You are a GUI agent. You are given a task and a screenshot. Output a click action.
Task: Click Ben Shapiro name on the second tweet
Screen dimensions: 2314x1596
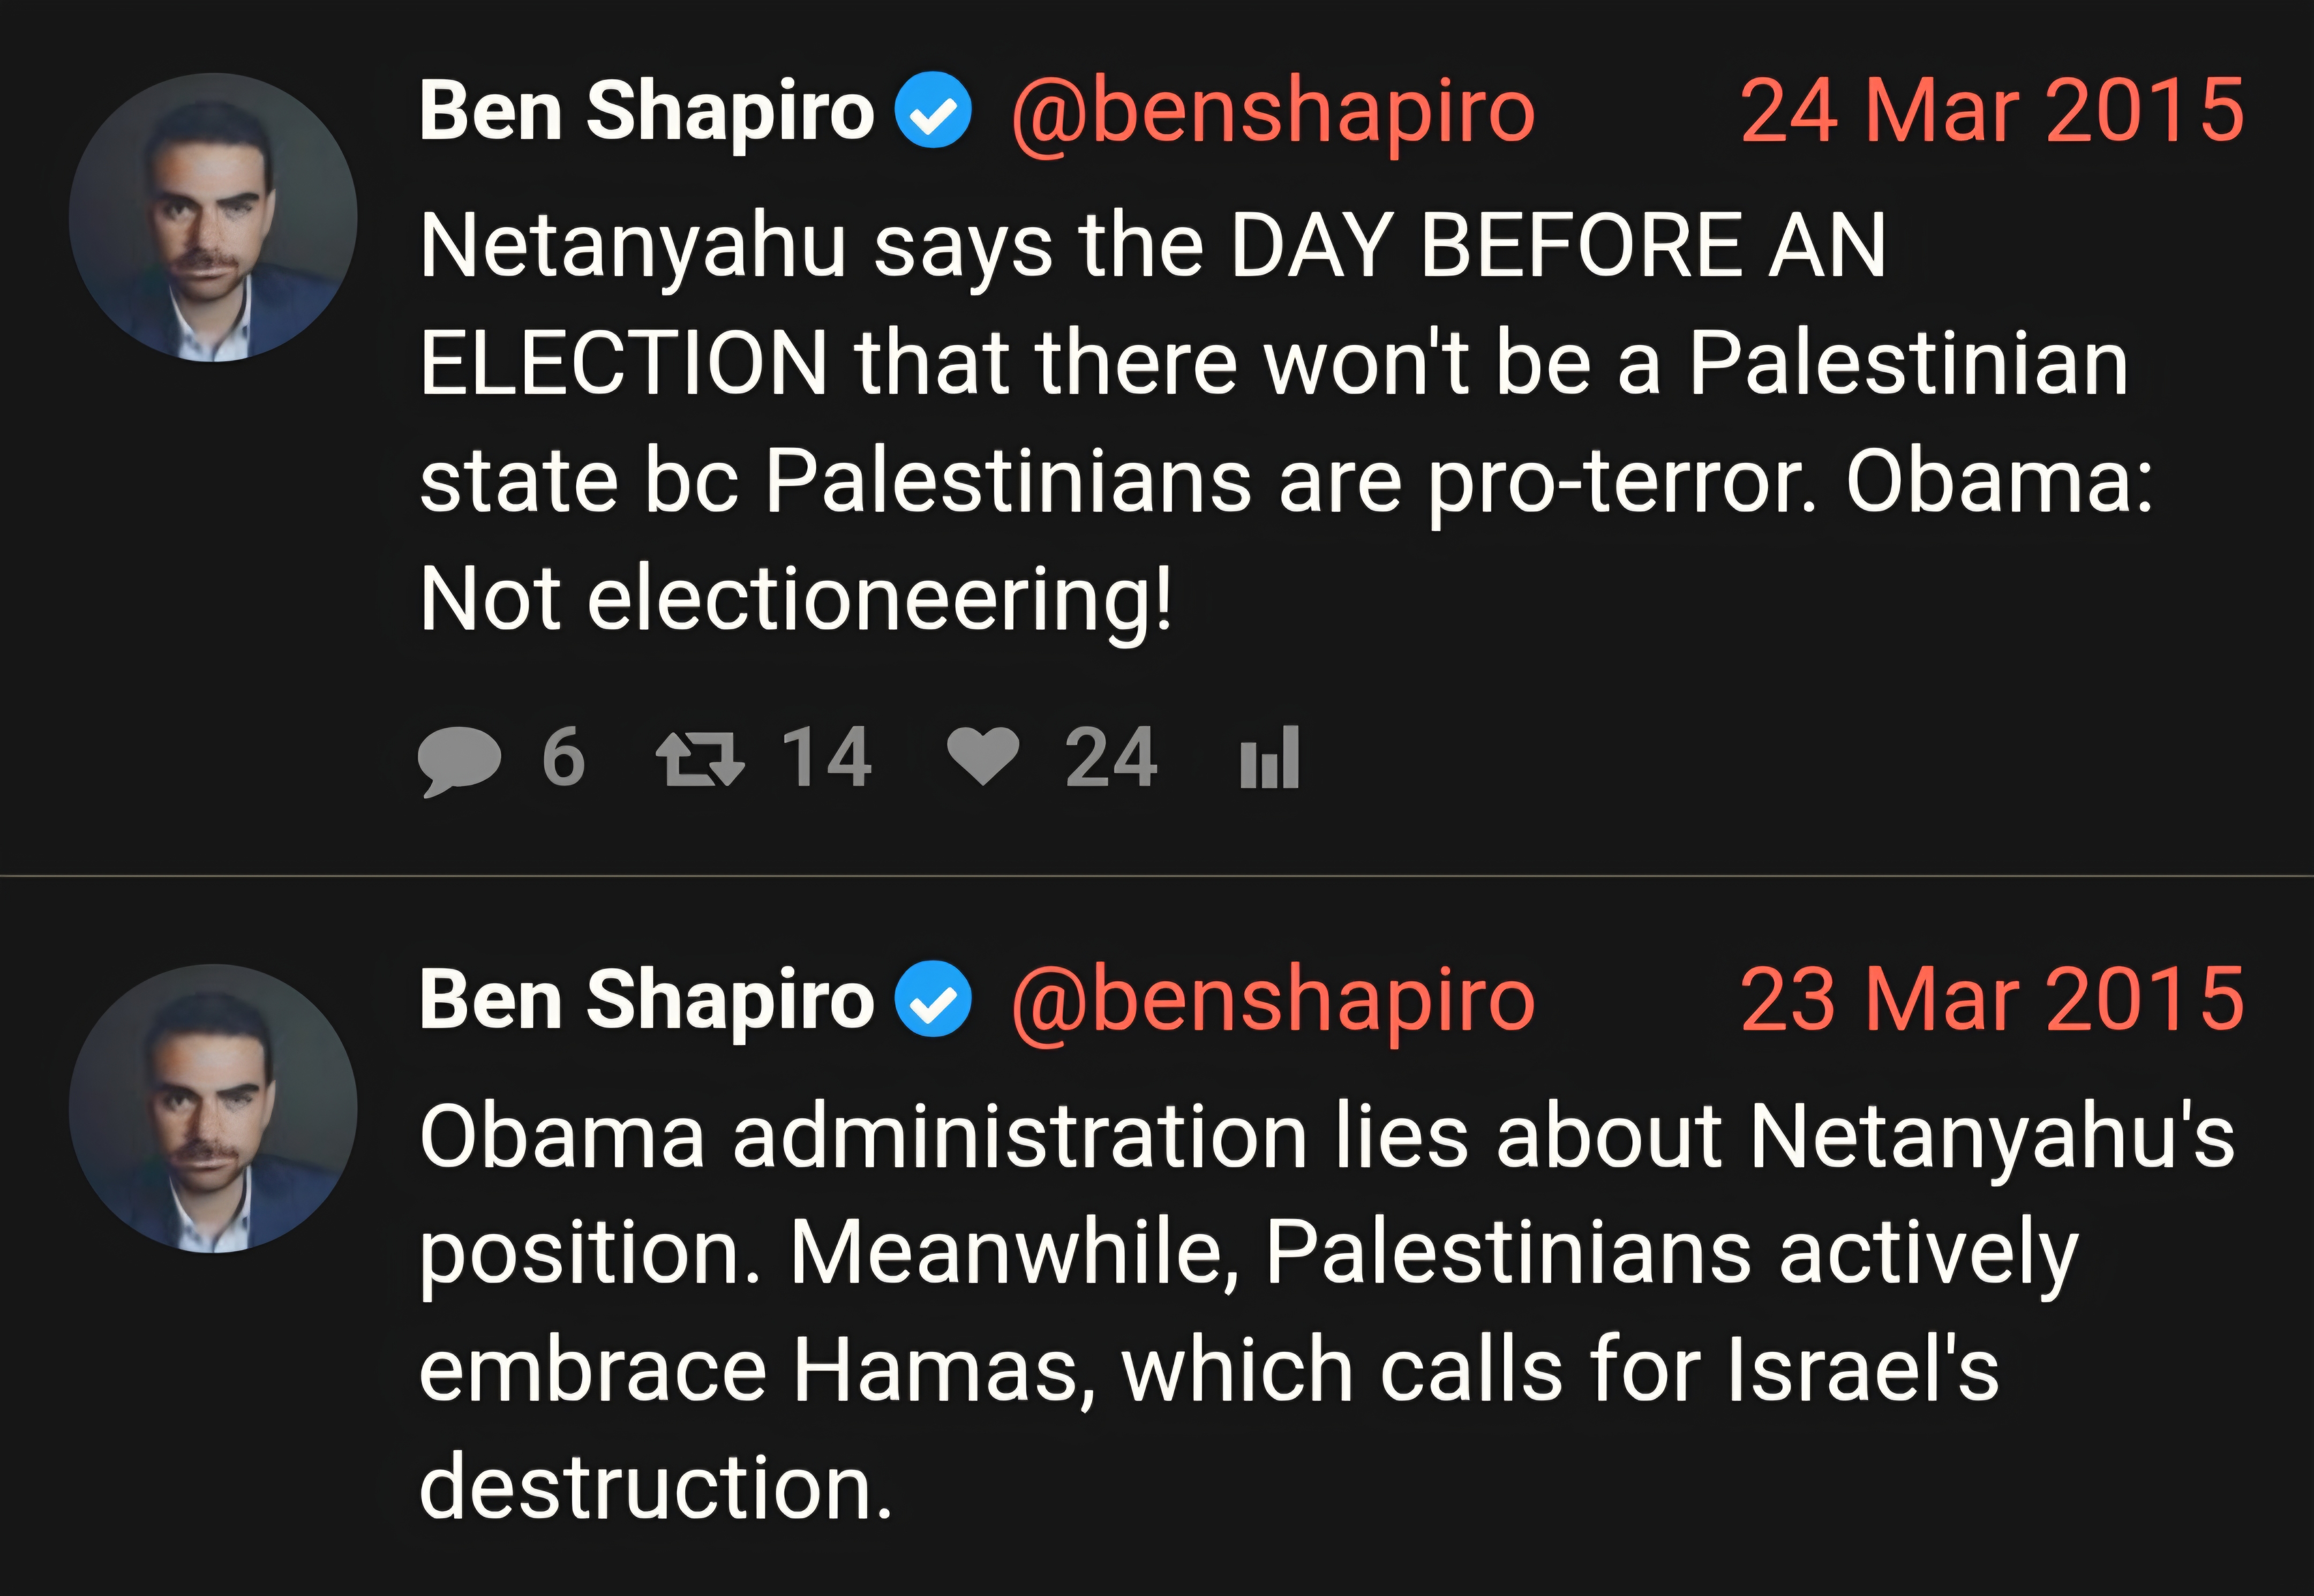click(647, 1000)
